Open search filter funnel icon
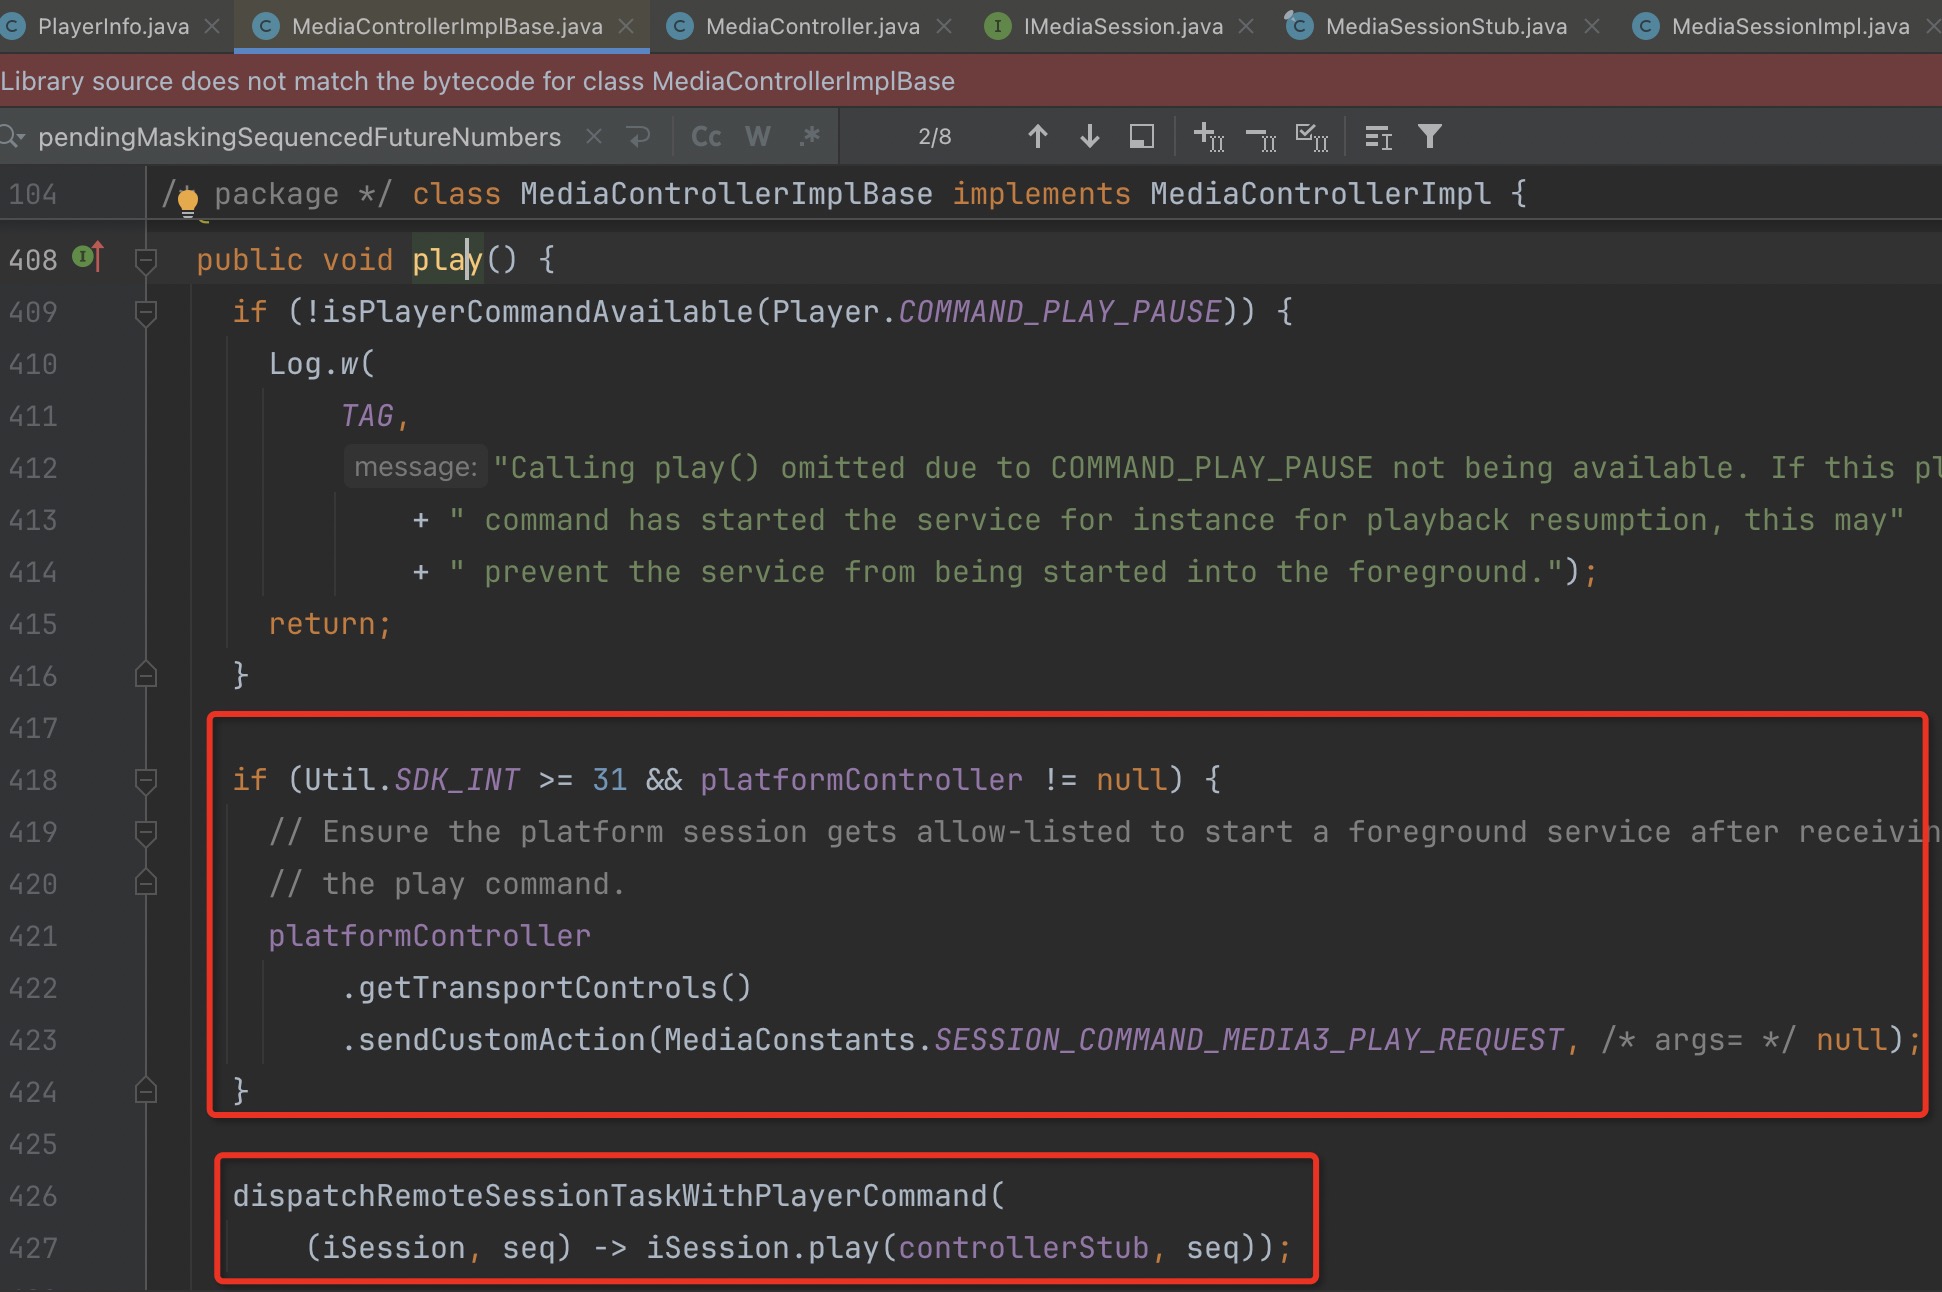The width and height of the screenshot is (1942, 1292). pyautogui.click(x=1430, y=136)
